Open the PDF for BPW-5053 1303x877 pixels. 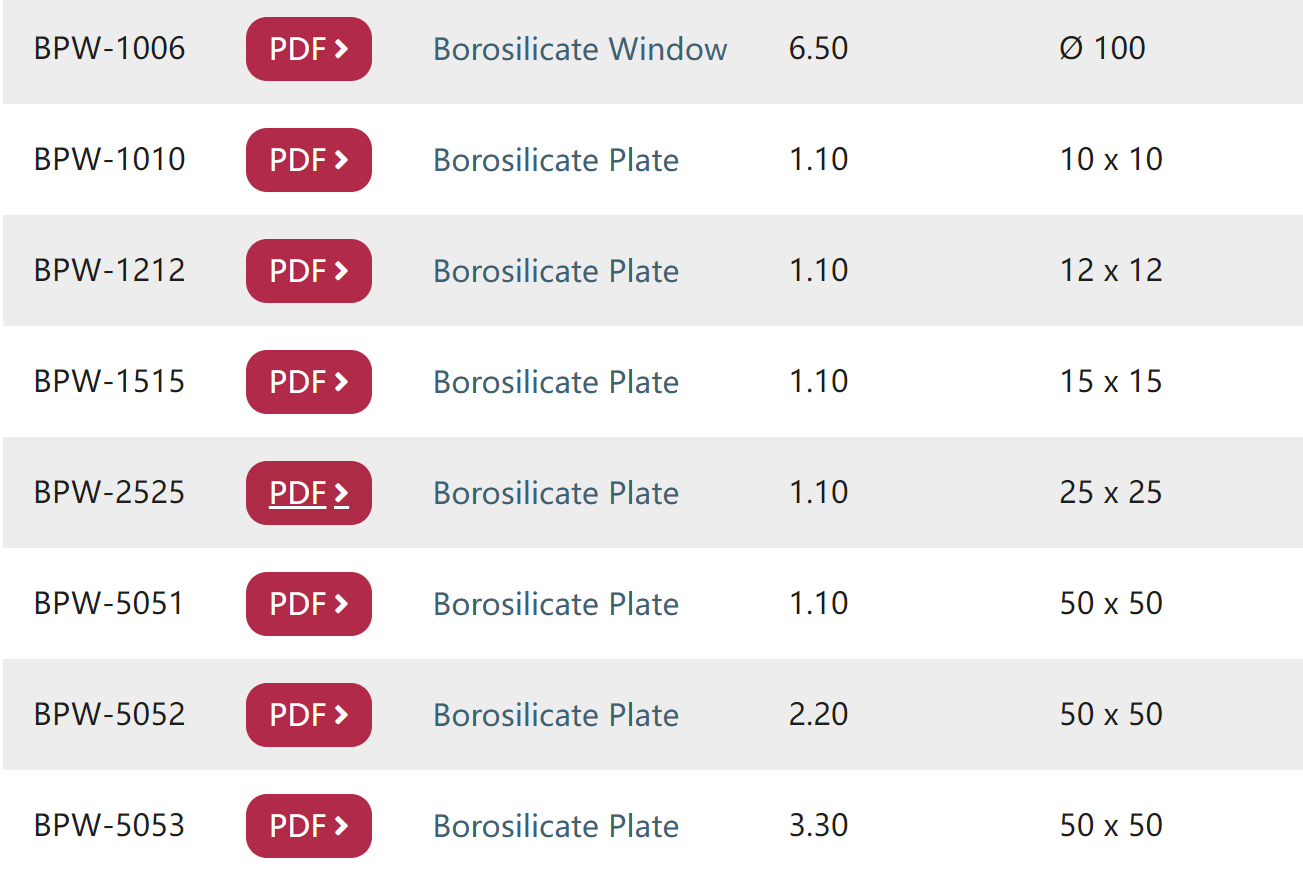point(309,826)
